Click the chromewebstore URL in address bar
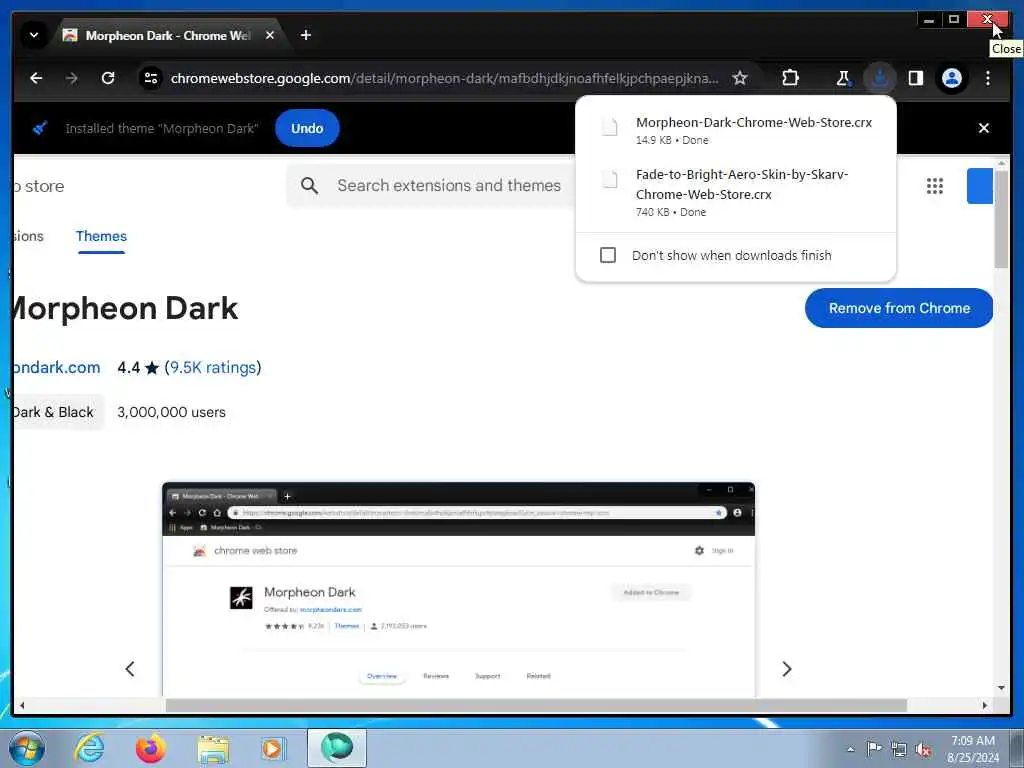The image size is (1024, 768). 444,78
